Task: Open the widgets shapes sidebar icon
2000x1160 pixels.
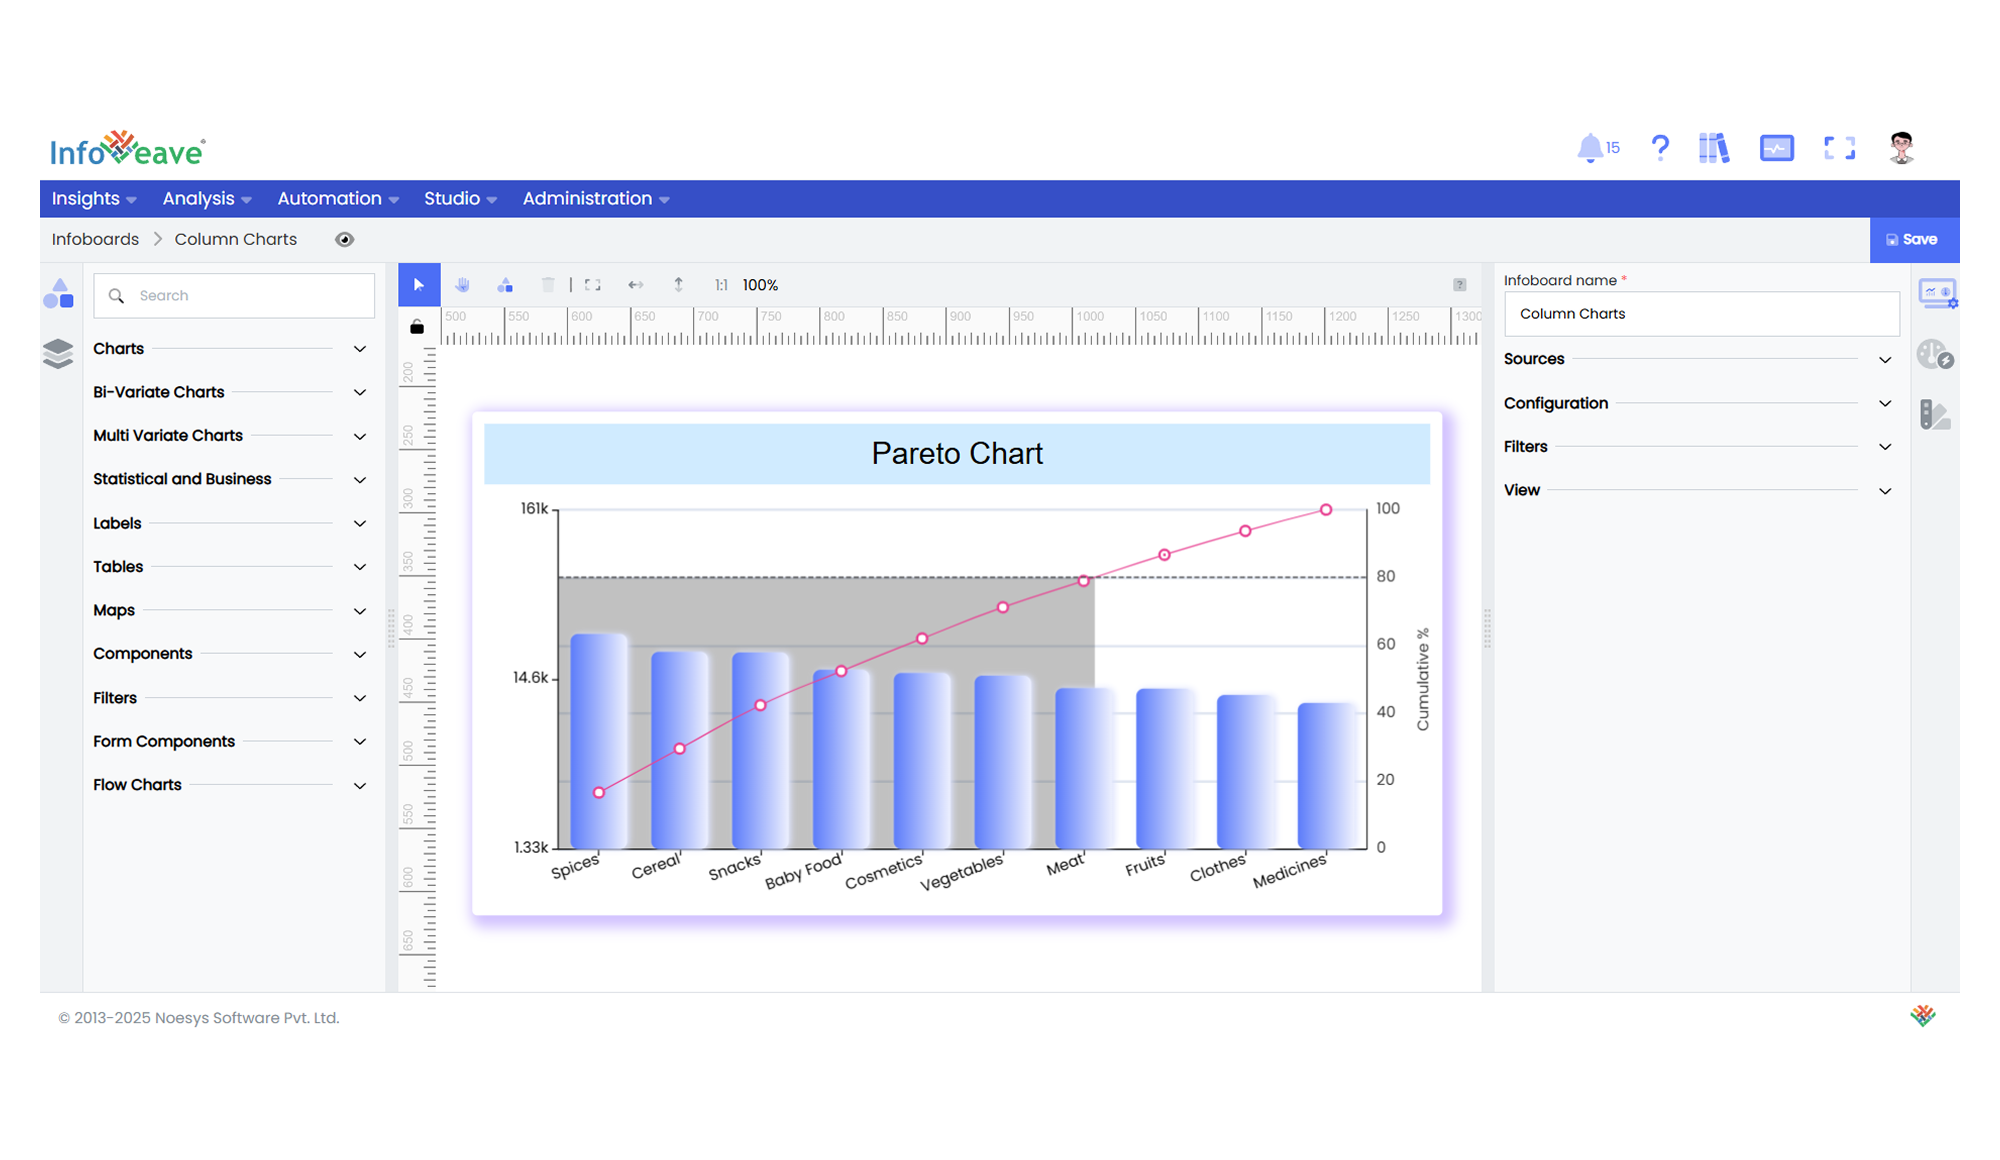Action: [59, 294]
